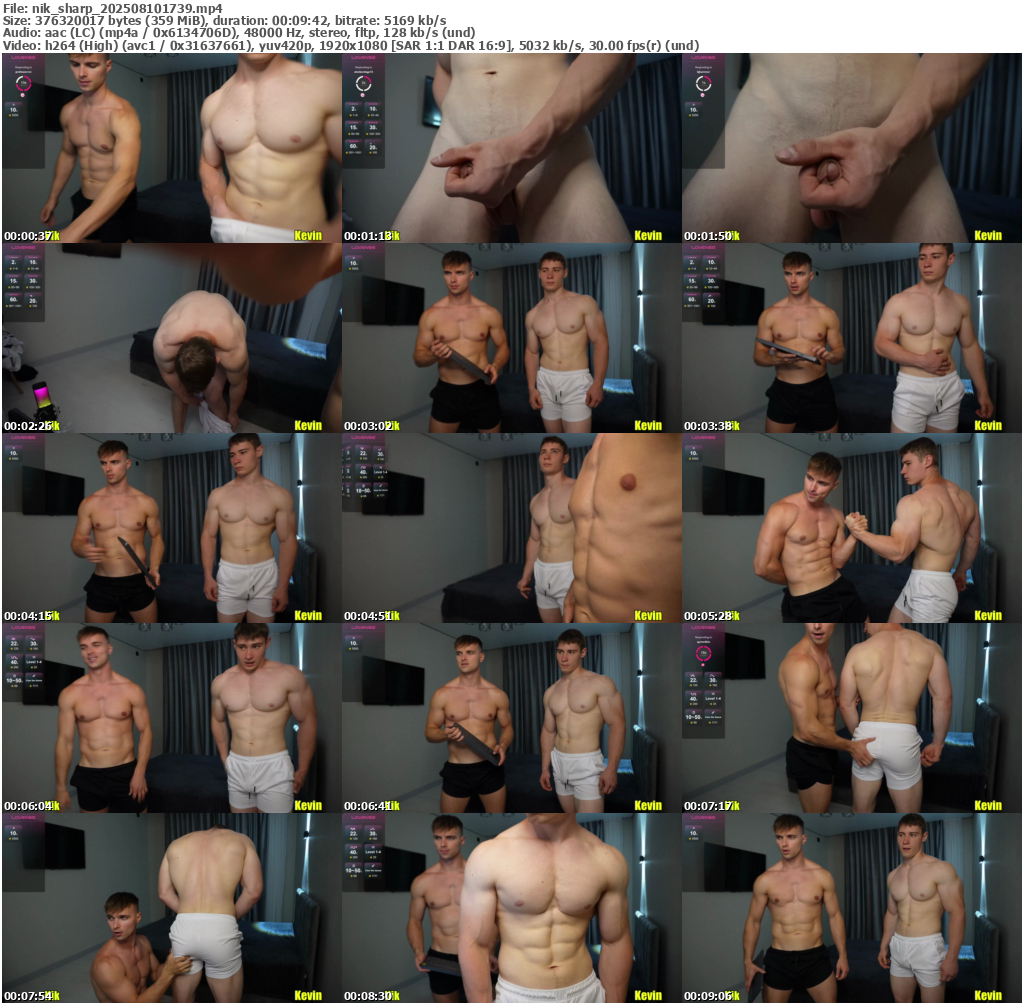Open the thumbnail frame at 00:08:30

tap(512, 908)
